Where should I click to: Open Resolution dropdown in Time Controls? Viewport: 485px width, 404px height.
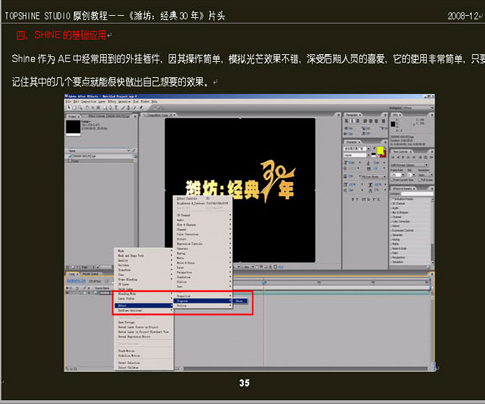tap(425, 175)
